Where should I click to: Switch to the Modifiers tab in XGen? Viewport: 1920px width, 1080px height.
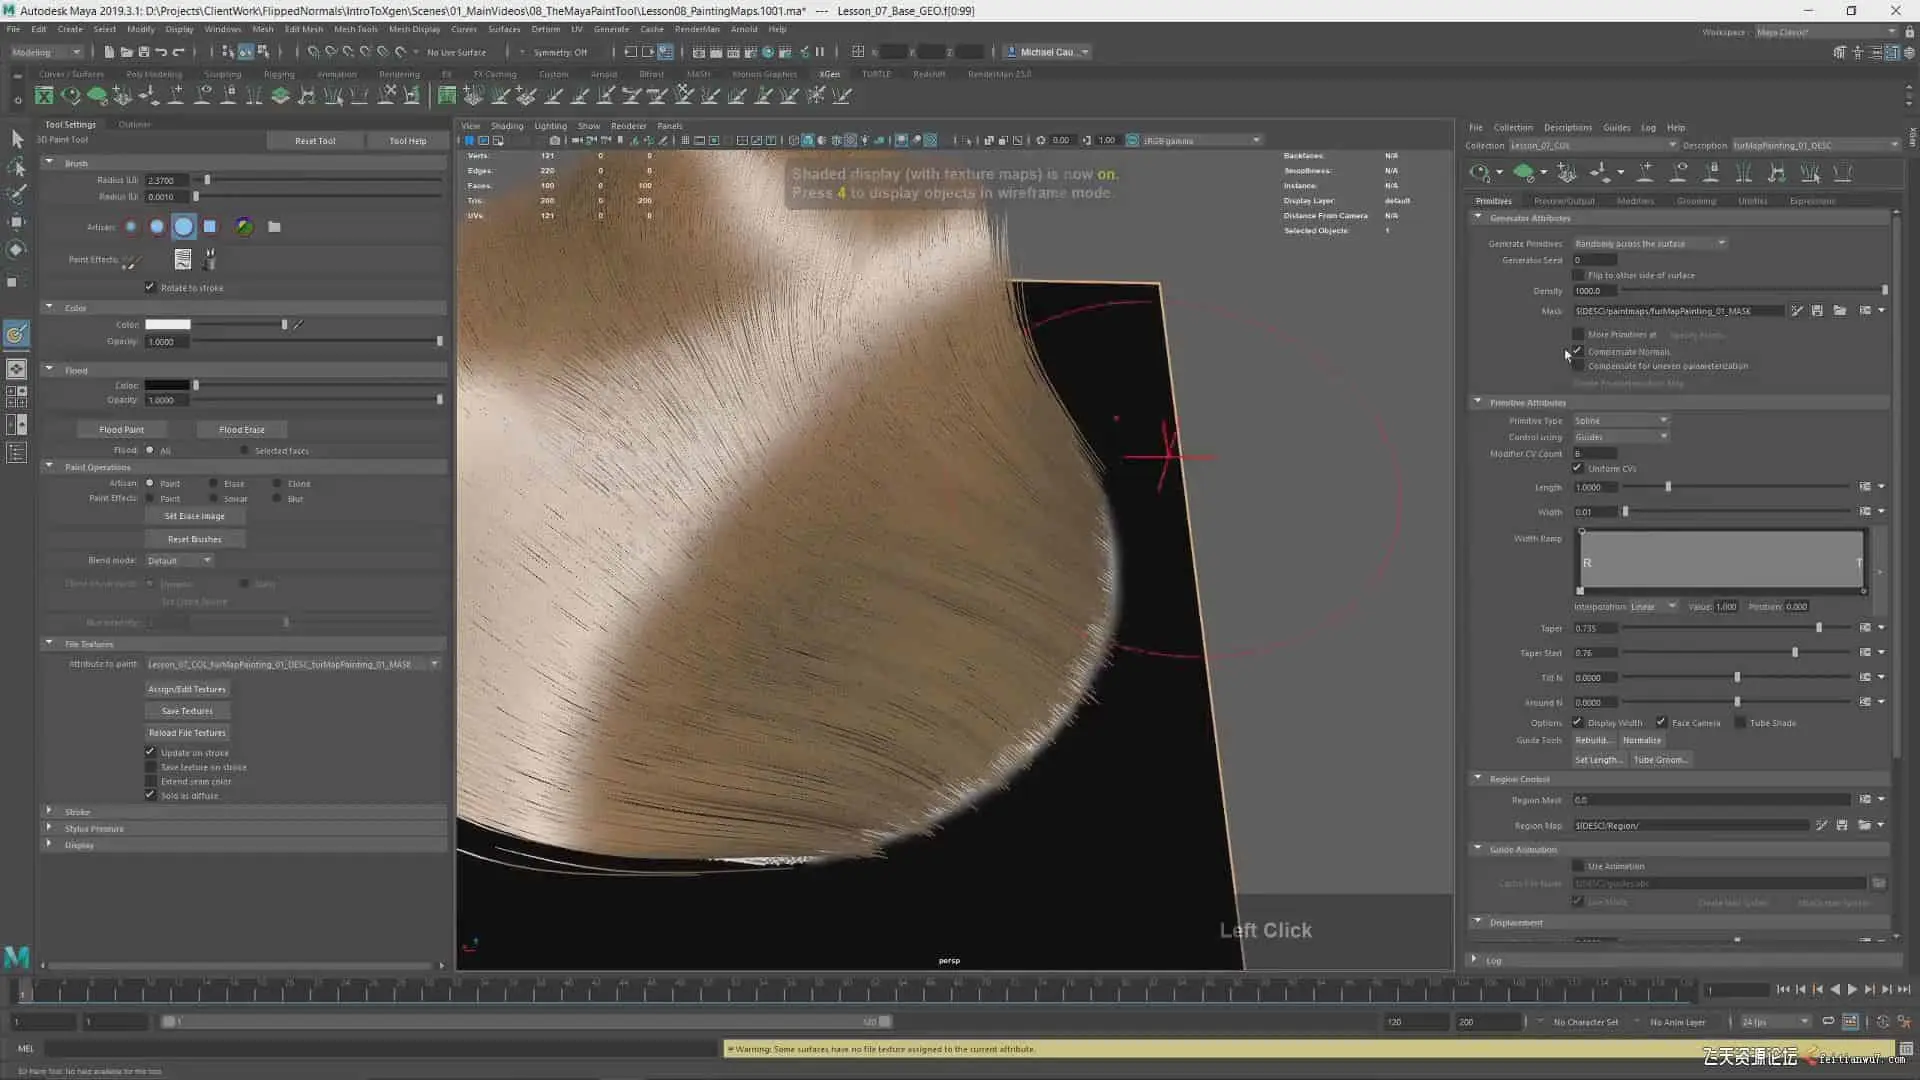[x=1635, y=201]
